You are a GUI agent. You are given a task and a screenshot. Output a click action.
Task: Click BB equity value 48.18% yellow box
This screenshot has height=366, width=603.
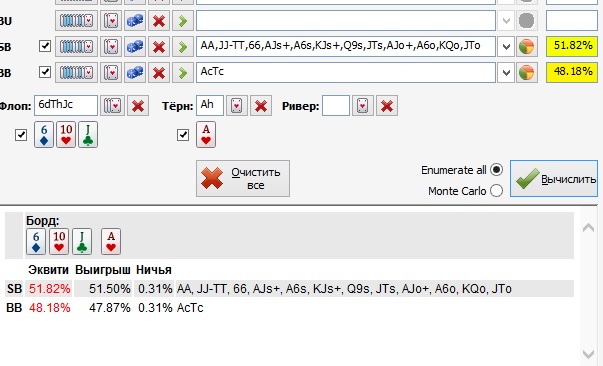(572, 73)
